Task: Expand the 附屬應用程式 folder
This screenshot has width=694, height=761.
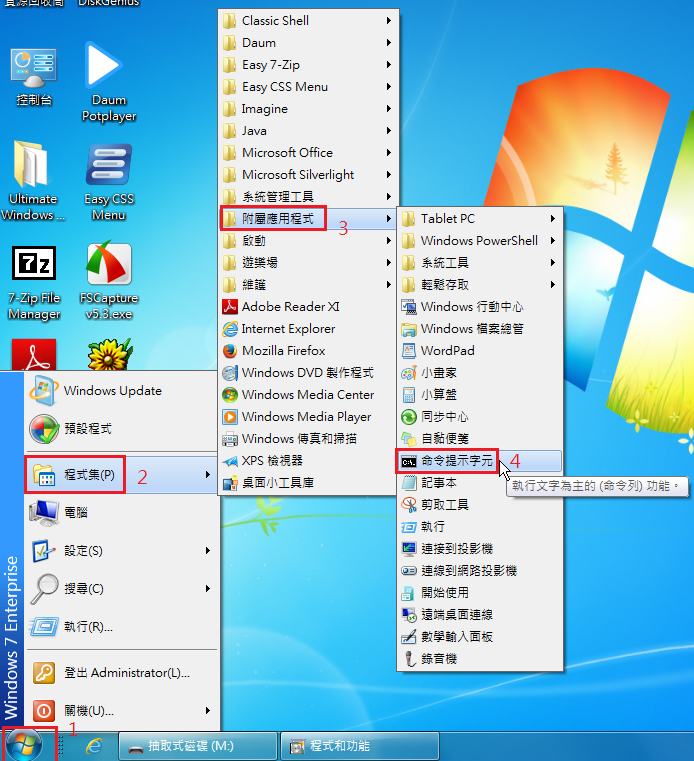Action: (308, 218)
